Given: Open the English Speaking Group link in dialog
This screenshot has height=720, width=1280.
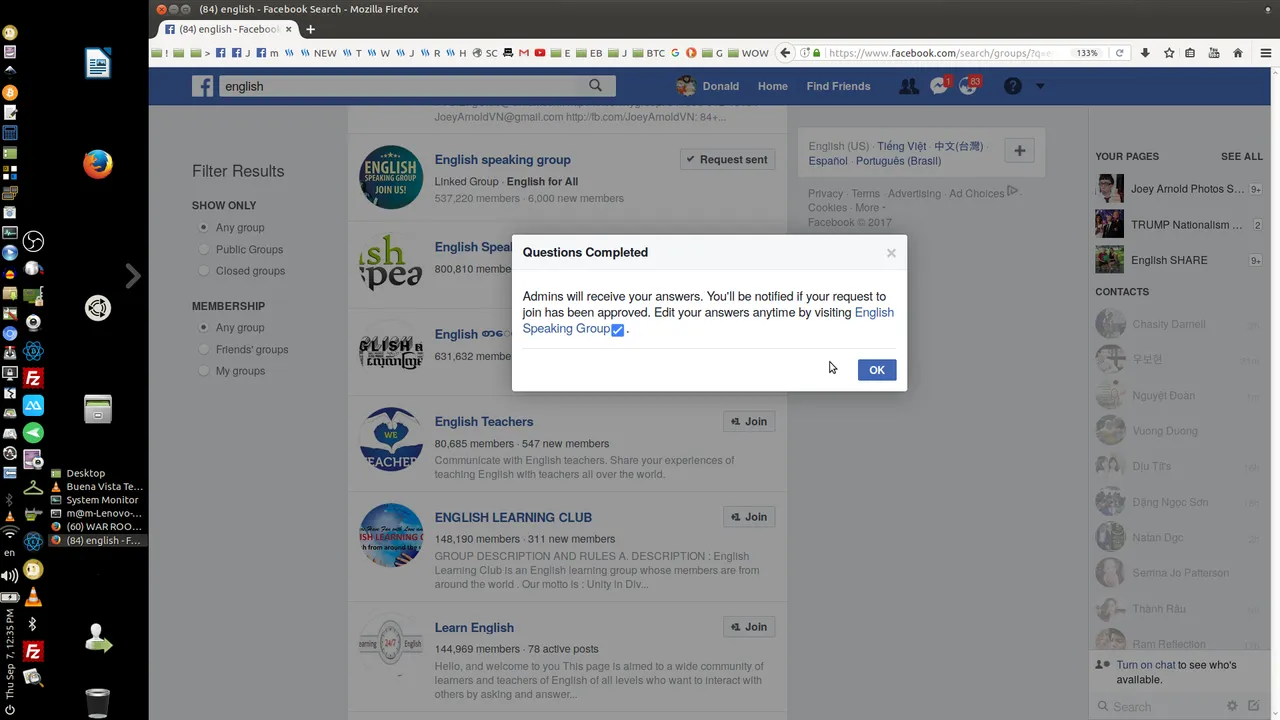Looking at the screenshot, I should 708,320.
